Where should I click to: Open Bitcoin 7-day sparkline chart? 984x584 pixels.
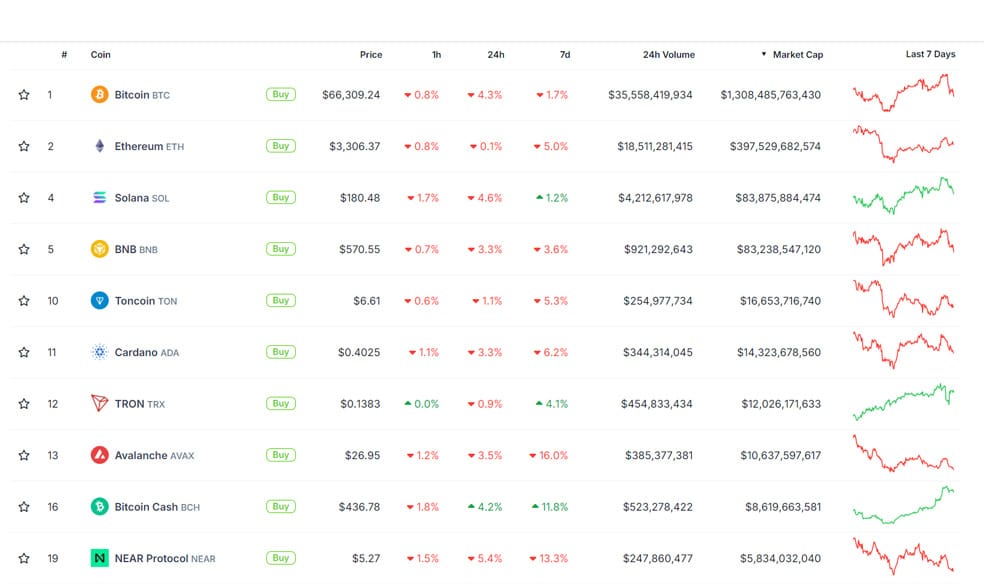pos(904,93)
